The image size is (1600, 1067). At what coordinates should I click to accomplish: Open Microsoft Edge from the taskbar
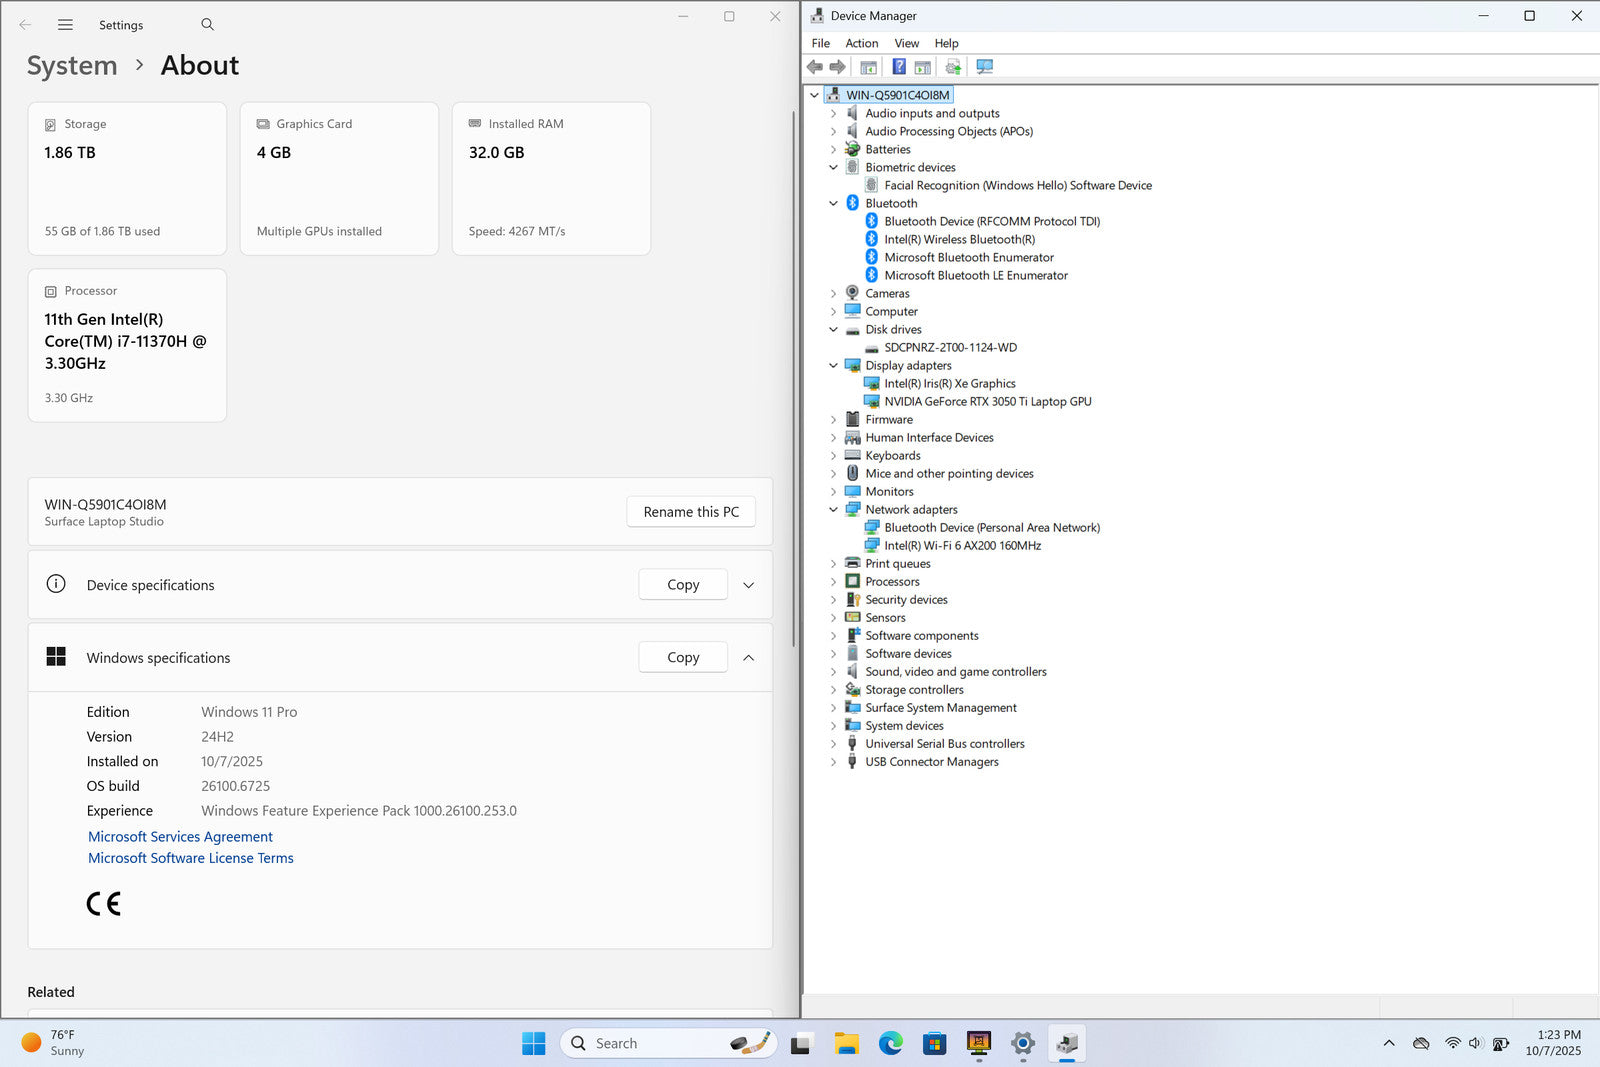pyautogui.click(x=890, y=1043)
